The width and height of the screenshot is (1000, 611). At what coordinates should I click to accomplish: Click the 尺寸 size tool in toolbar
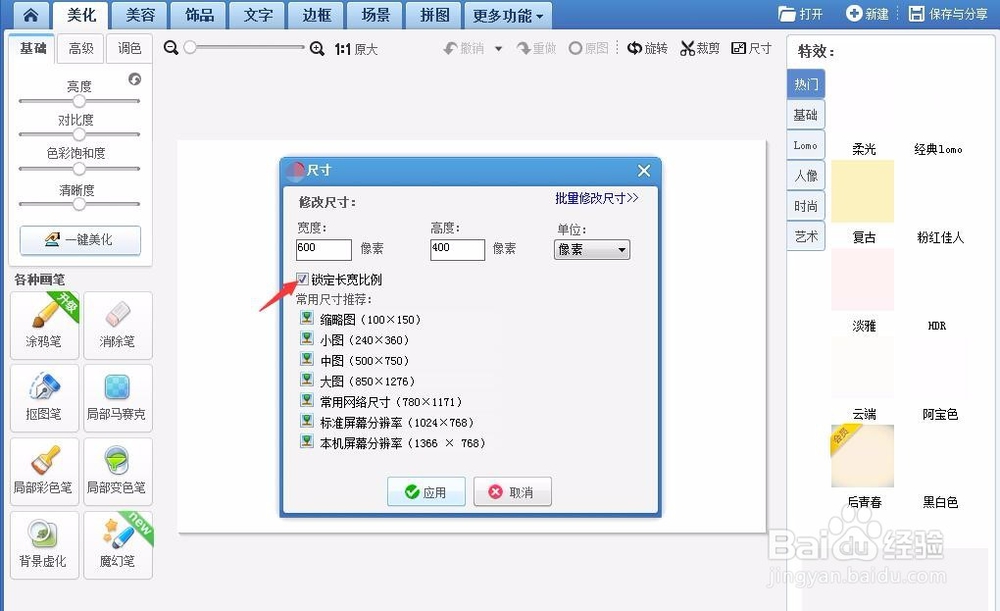pos(751,48)
